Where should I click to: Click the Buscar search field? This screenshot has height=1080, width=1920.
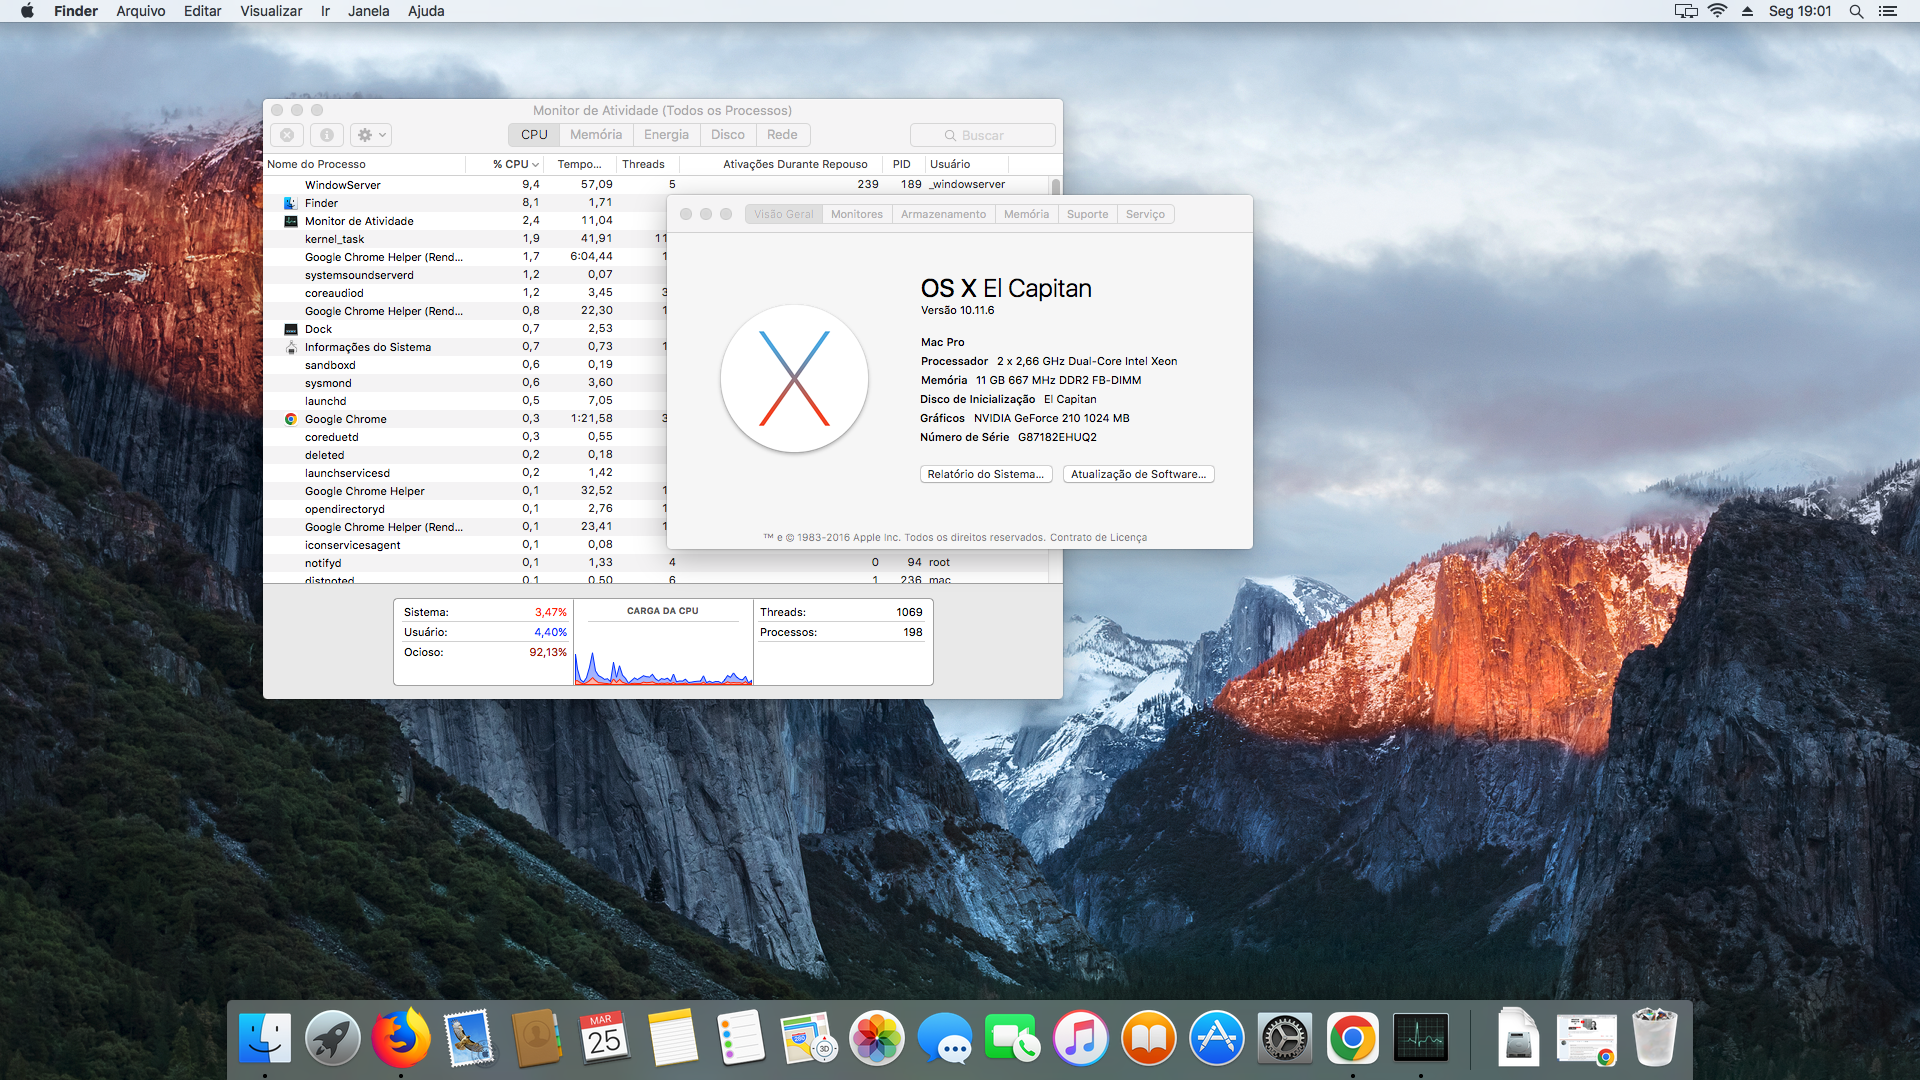[982, 135]
